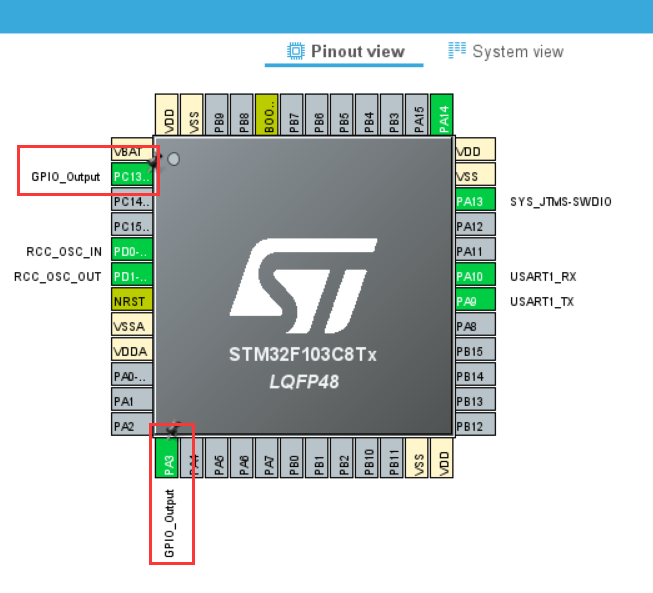Screen dimensions: 653x593
Task: Select the PB1 pin
Action: [317, 458]
